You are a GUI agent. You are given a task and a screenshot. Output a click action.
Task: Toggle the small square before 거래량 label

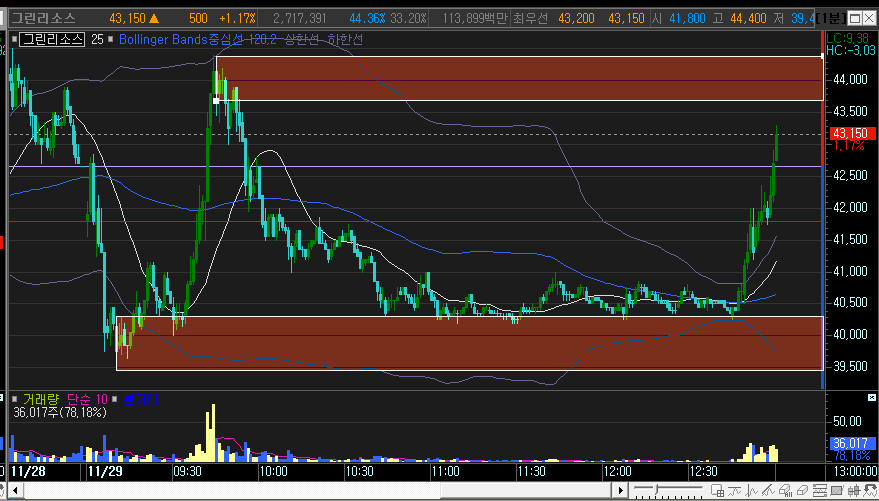coord(15,400)
